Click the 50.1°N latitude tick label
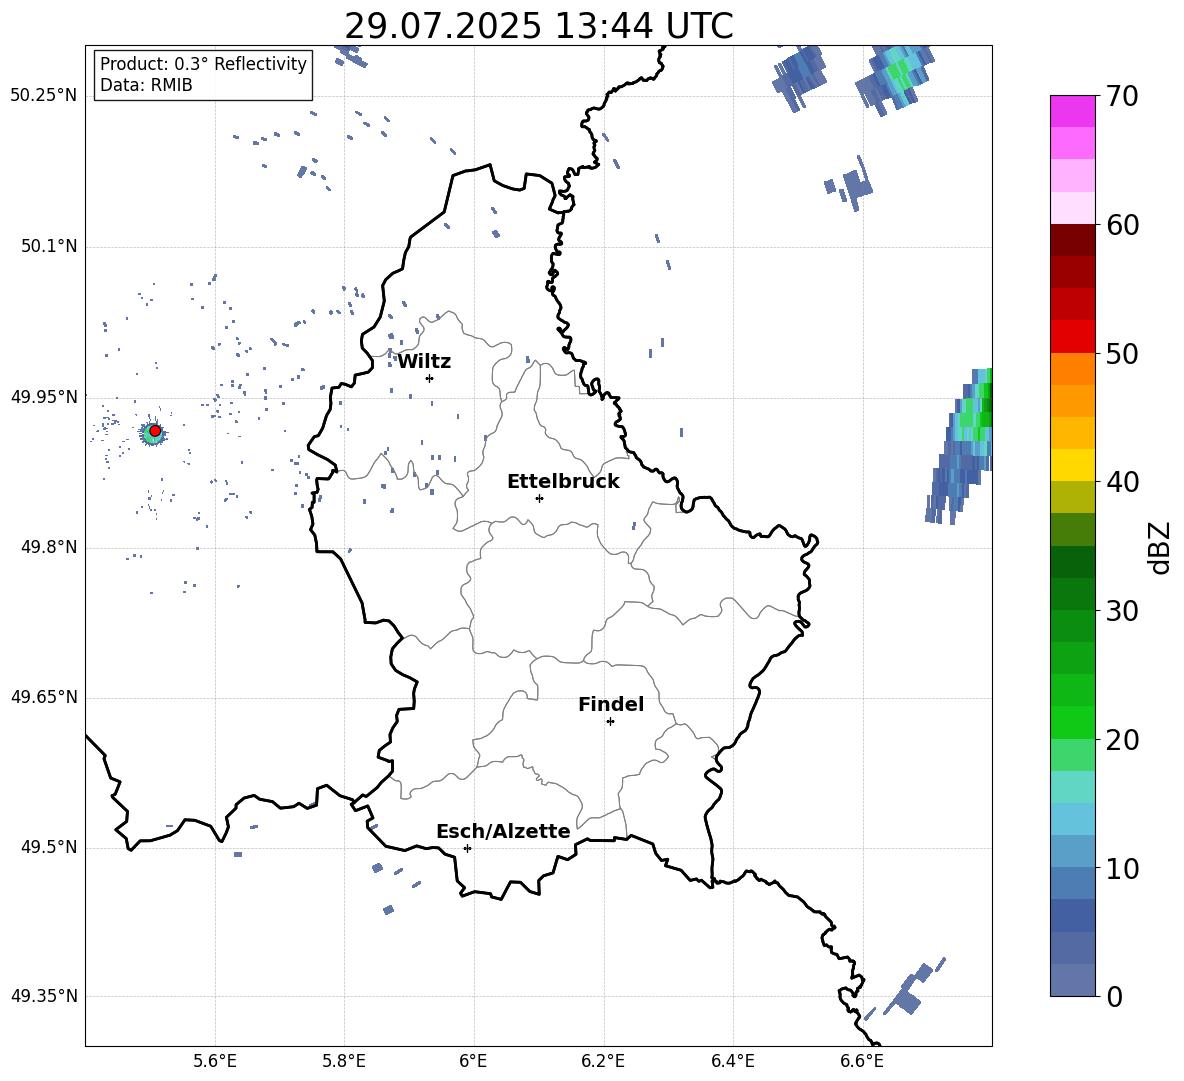Screen dimensions: 1184x1081 coord(48,247)
